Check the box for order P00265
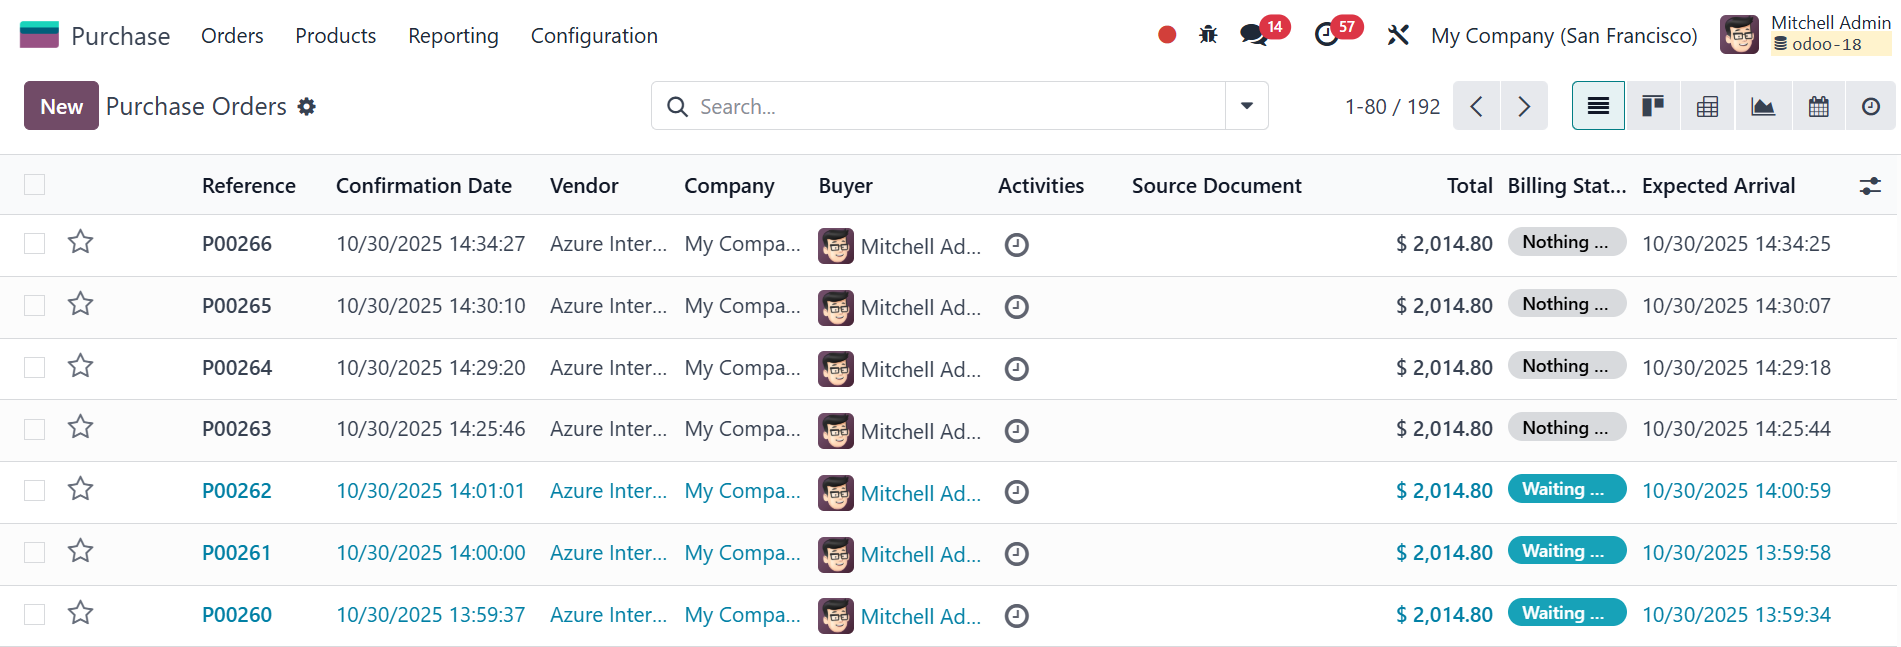The image size is (1901, 647). tap(35, 305)
